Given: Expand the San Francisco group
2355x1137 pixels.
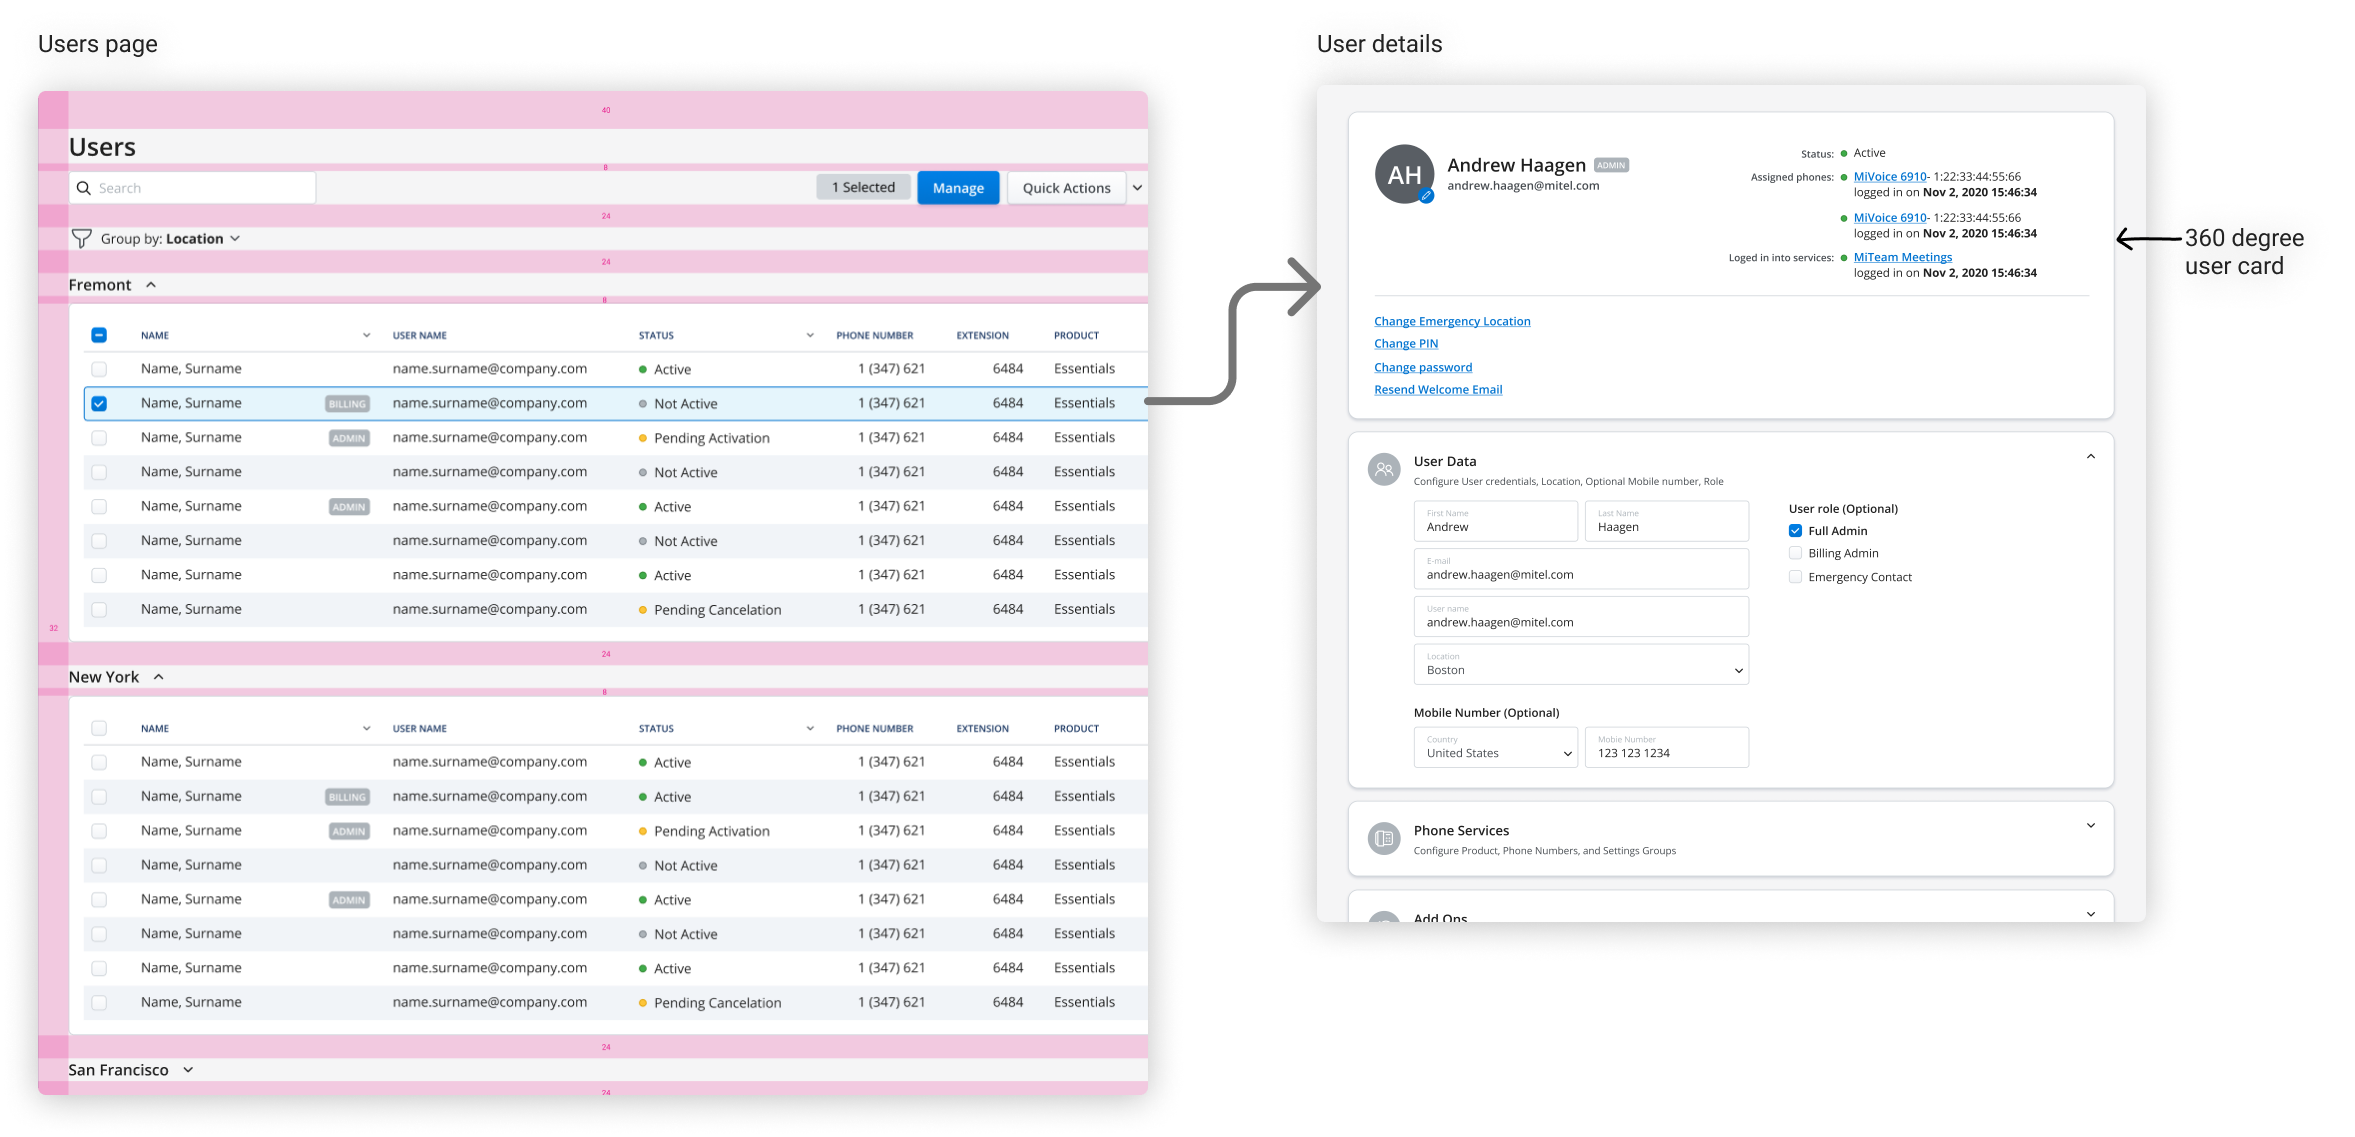Looking at the screenshot, I should [188, 1070].
